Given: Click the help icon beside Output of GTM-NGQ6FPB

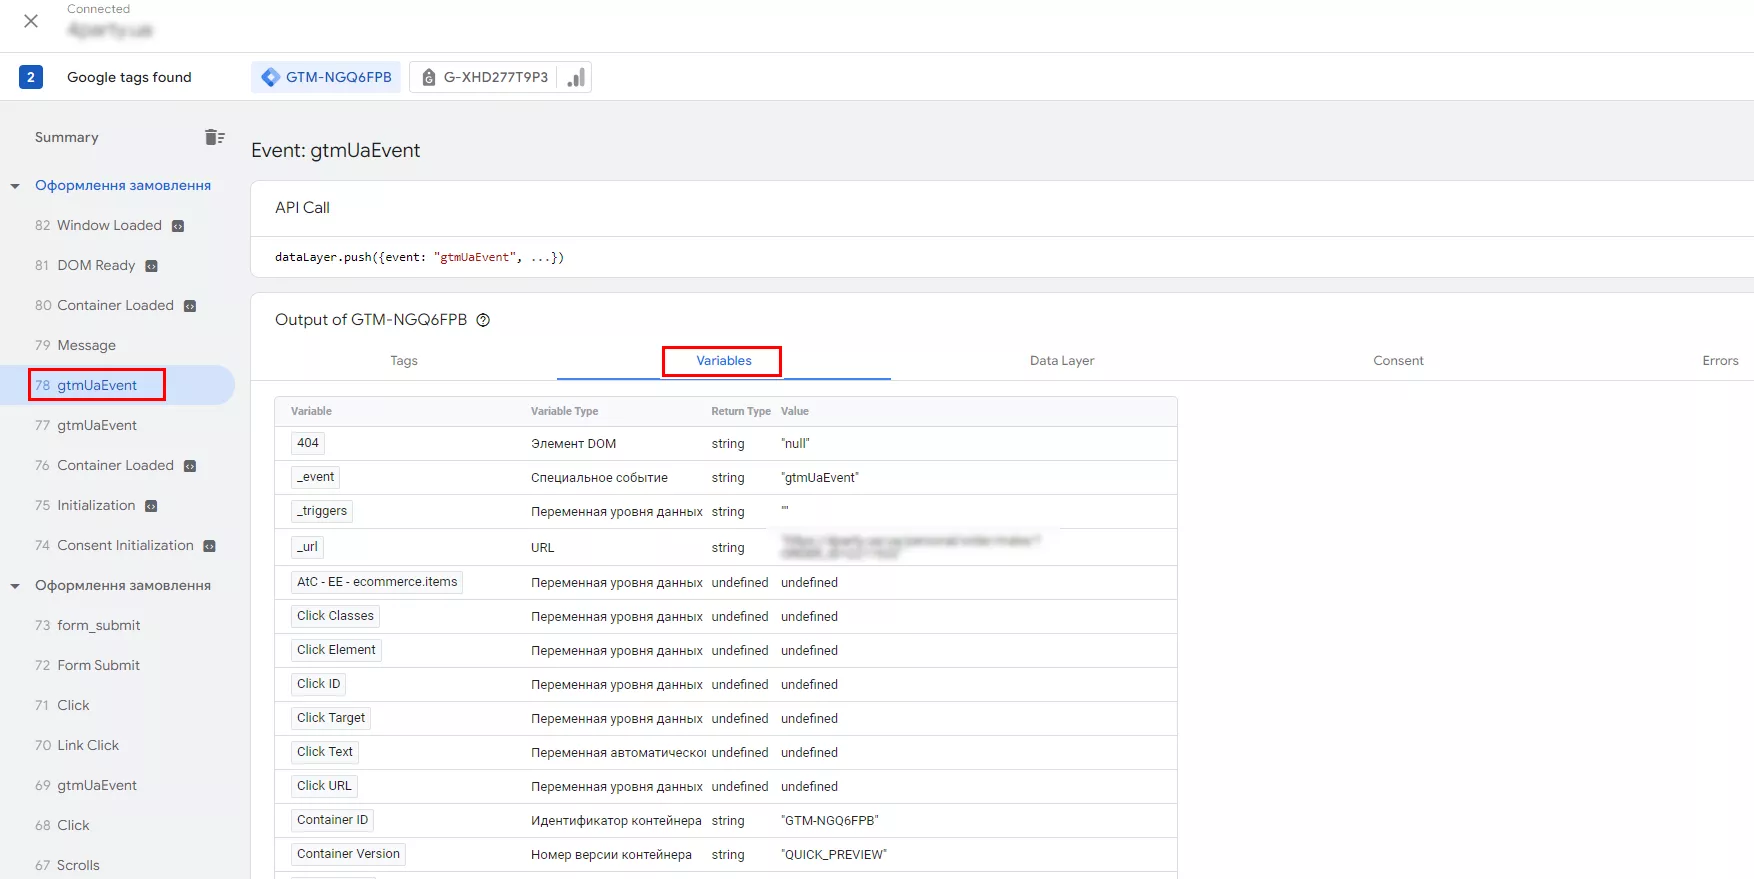Looking at the screenshot, I should coord(483,320).
